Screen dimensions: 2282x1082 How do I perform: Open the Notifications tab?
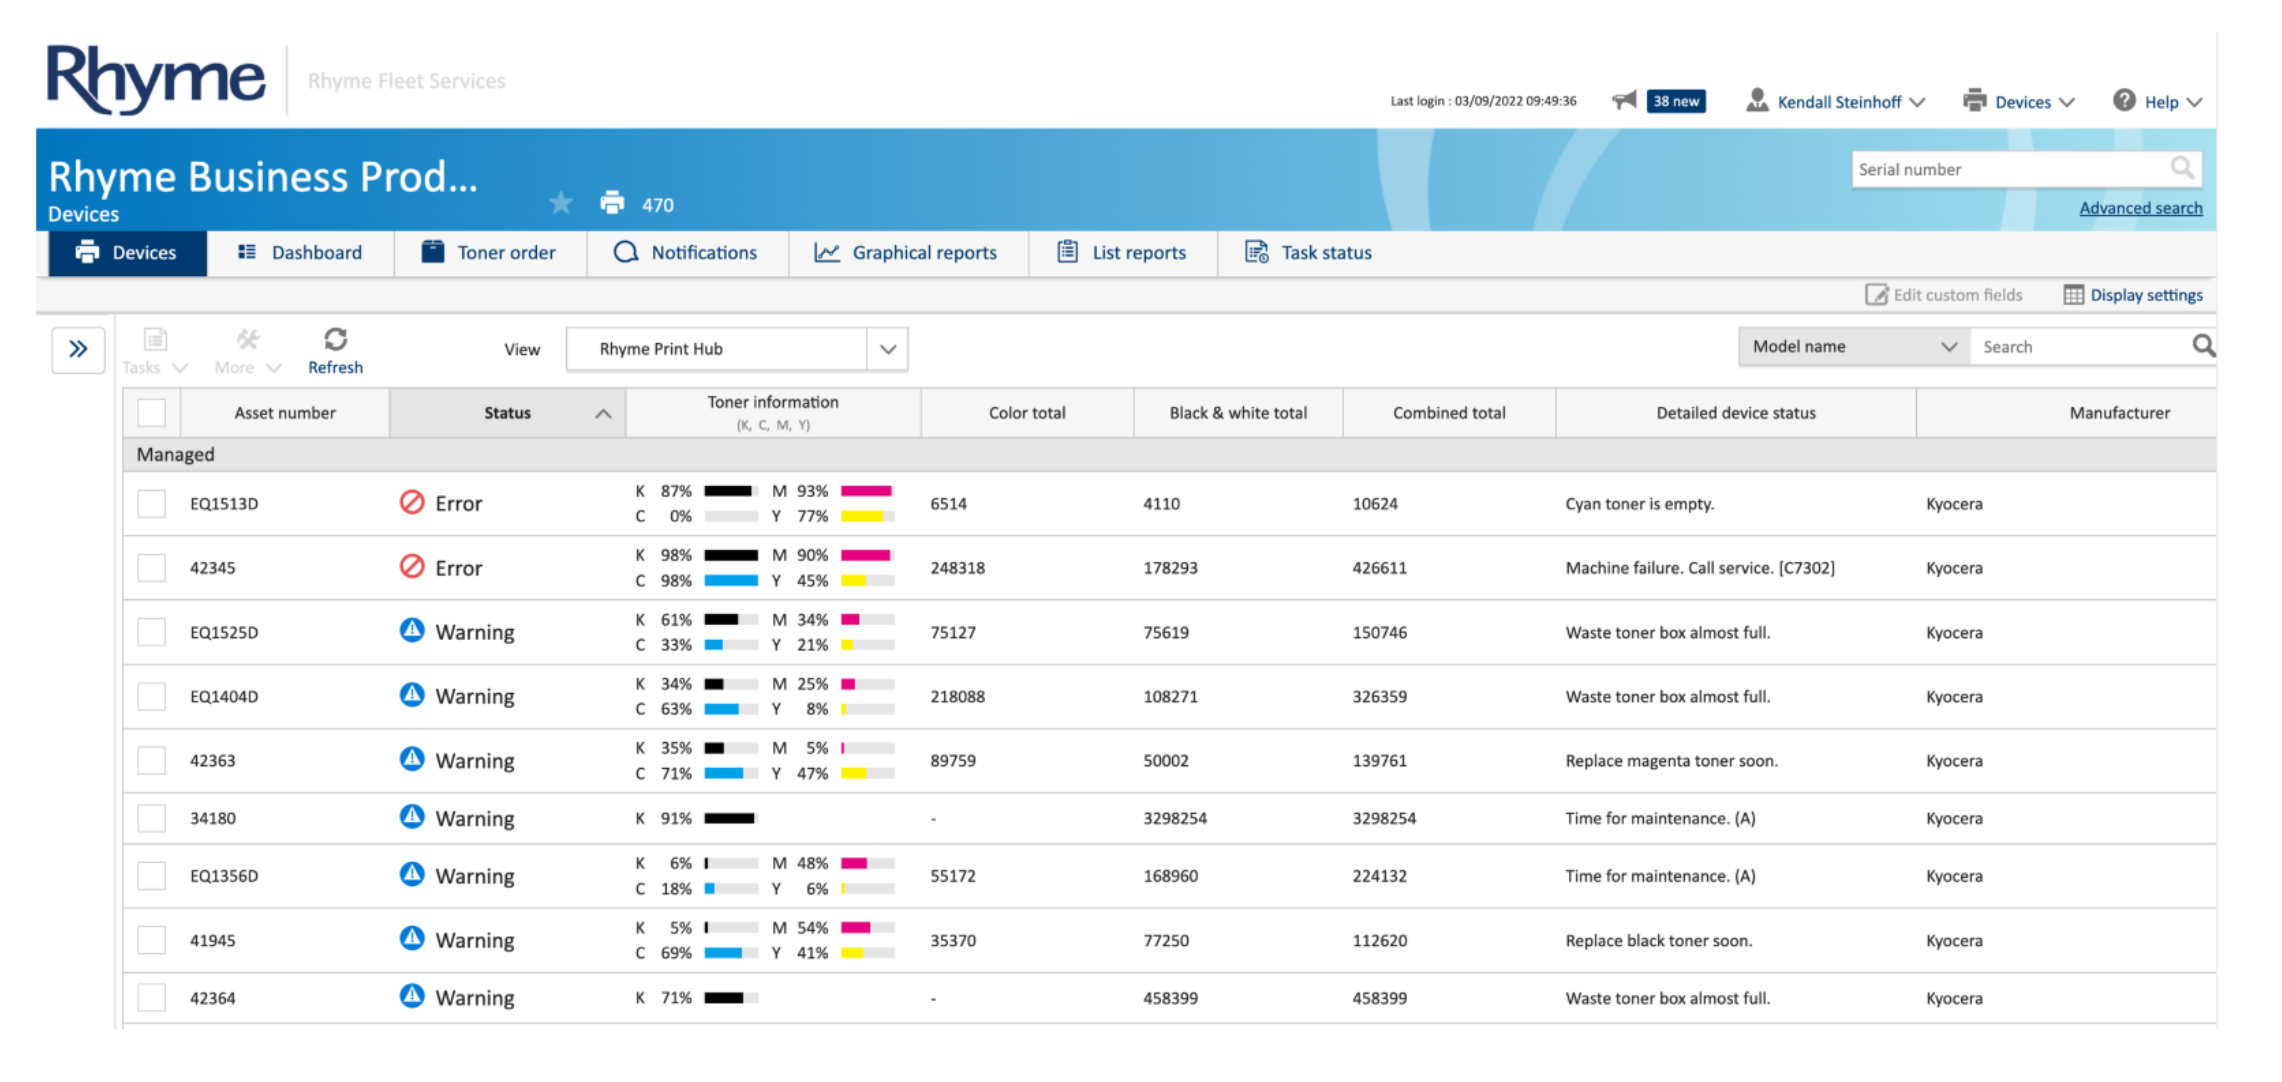click(x=687, y=253)
